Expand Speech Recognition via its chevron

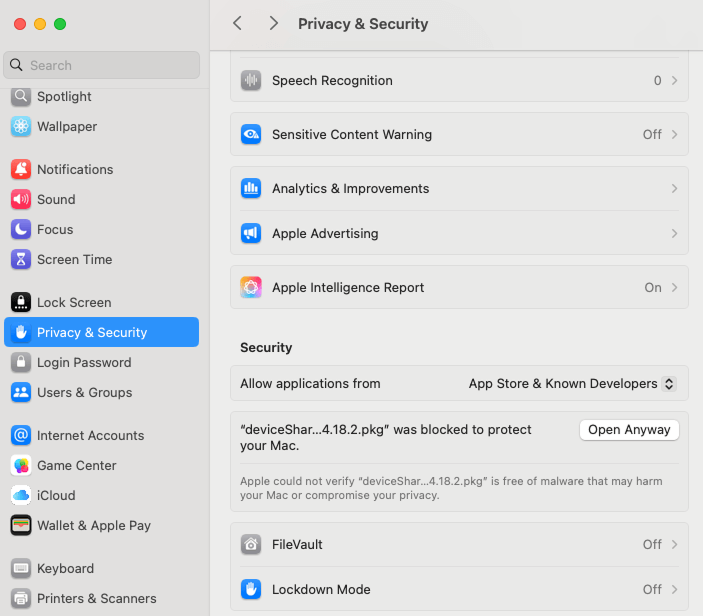tap(674, 81)
